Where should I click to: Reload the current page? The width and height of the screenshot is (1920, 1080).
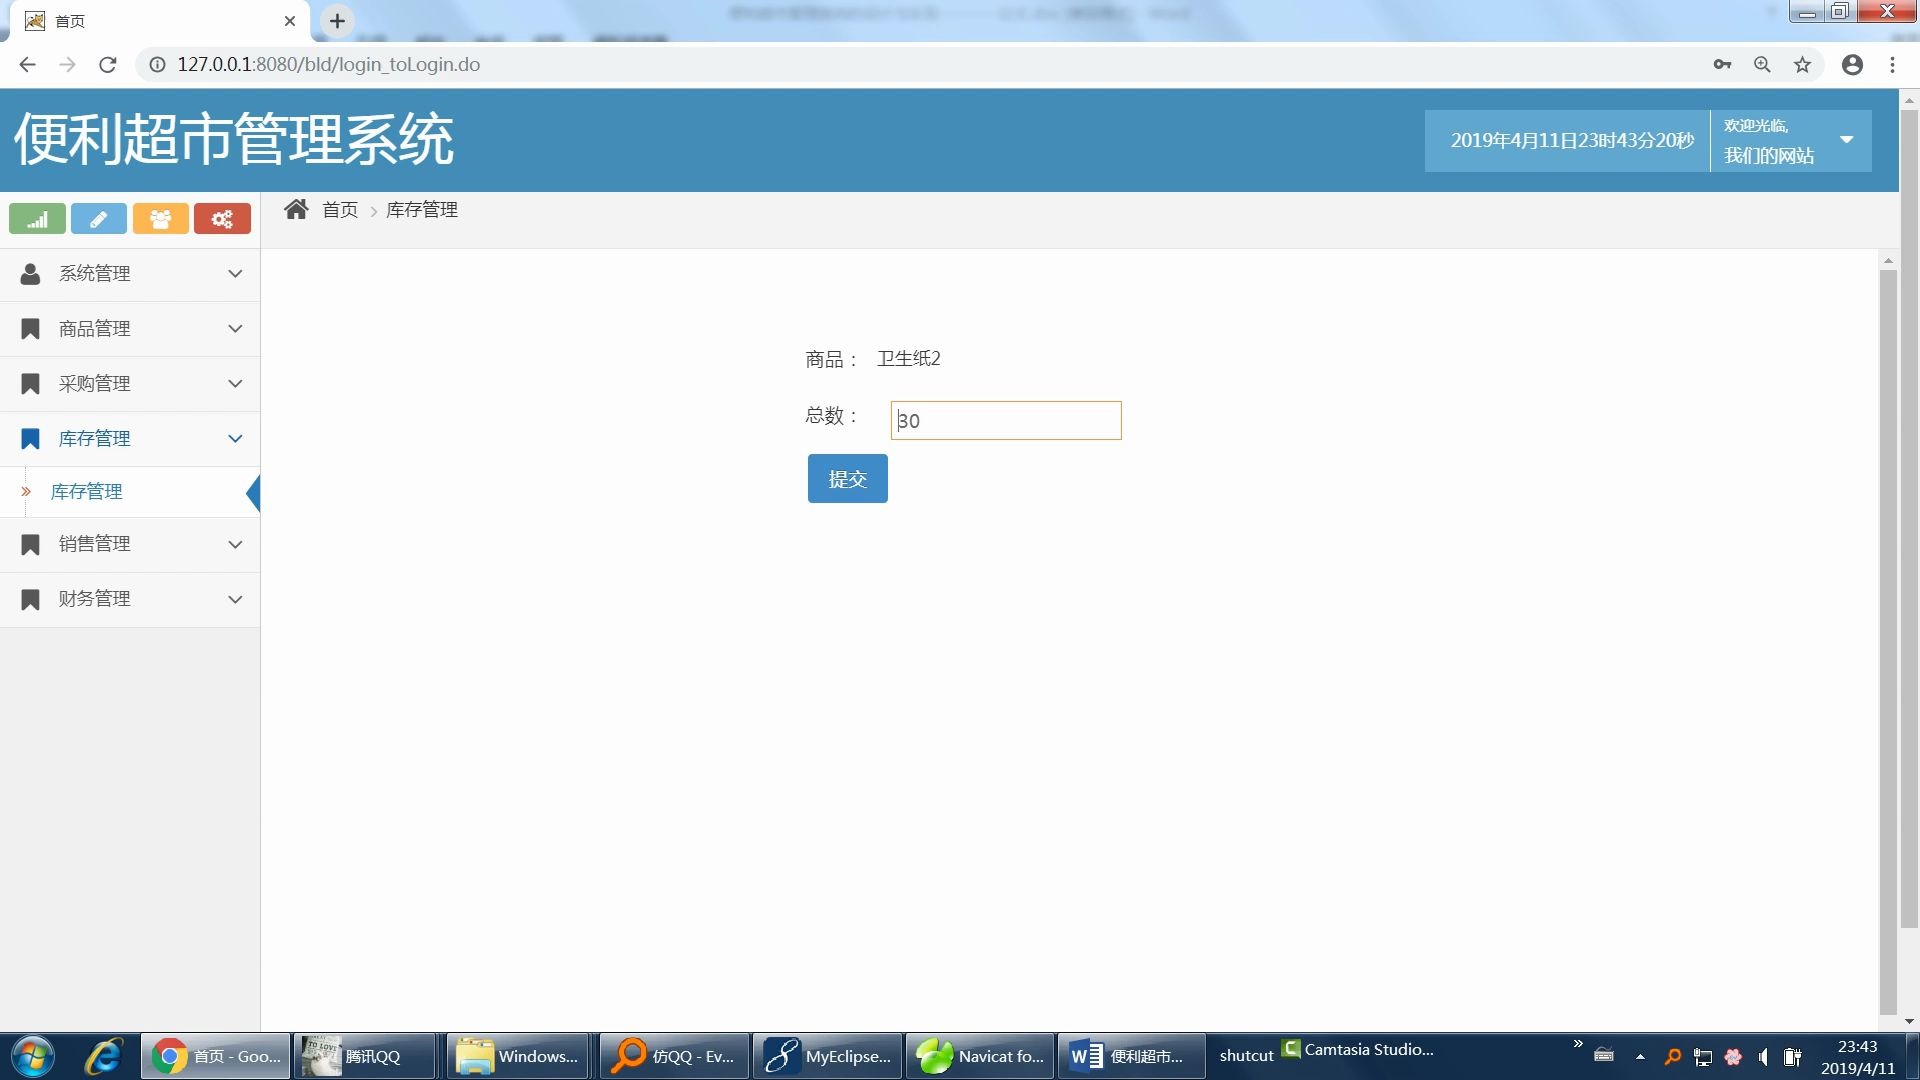[108, 64]
